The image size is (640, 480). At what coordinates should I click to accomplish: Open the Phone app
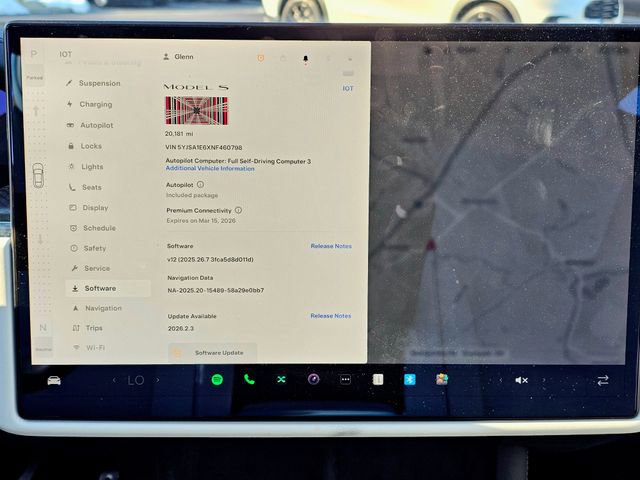(249, 380)
